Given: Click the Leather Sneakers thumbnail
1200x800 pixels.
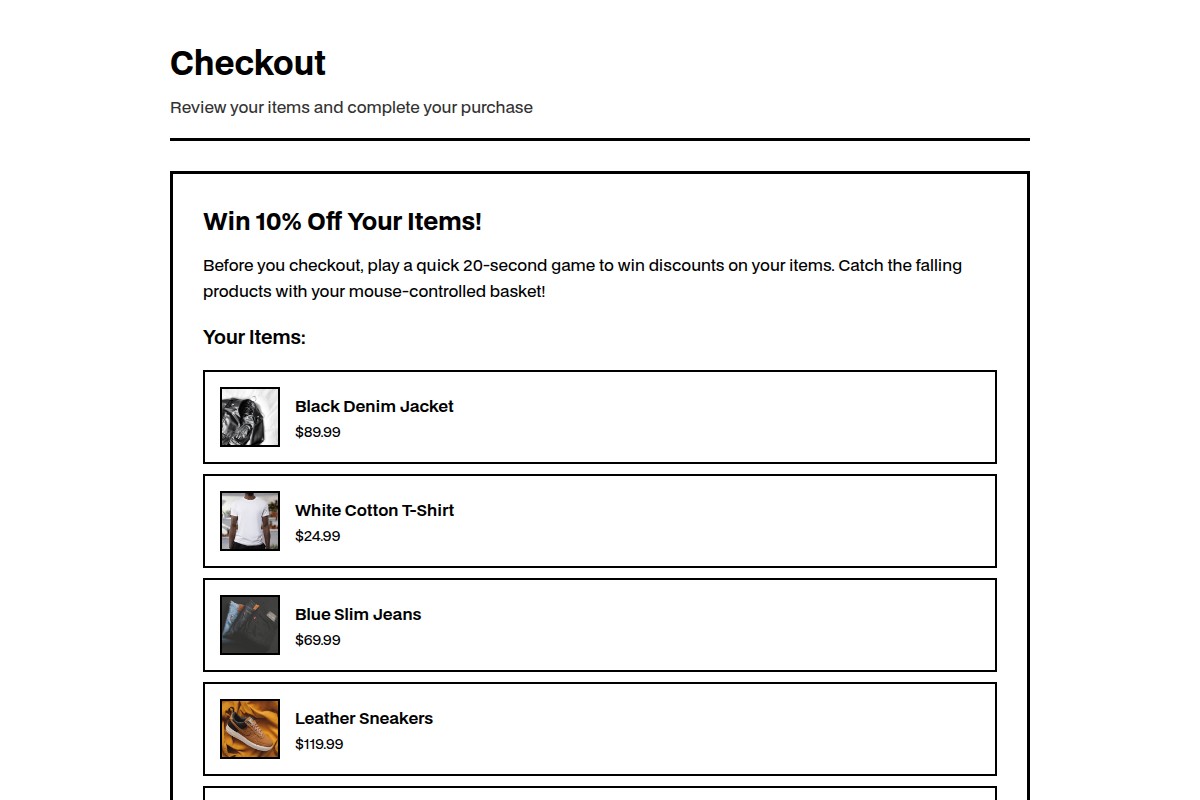Looking at the screenshot, I should pyautogui.click(x=249, y=728).
